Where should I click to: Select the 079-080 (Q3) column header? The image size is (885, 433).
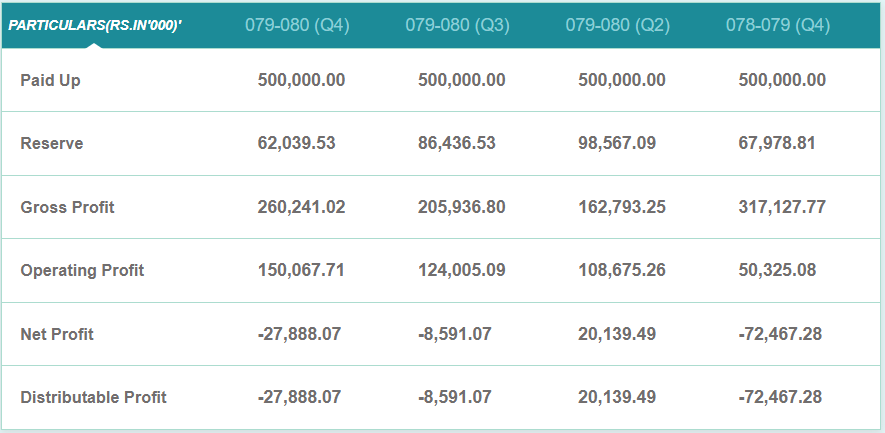click(457, 25)
